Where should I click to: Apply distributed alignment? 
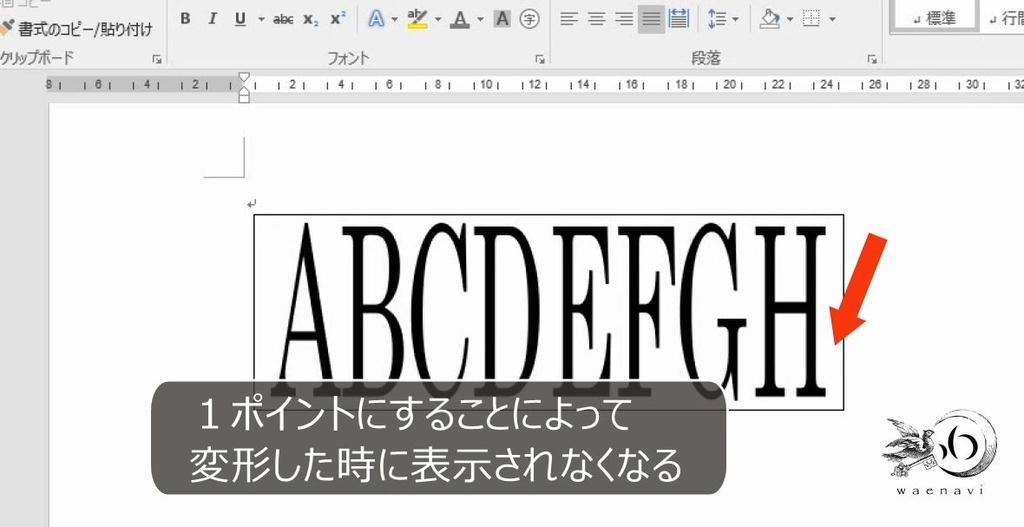click(679, 19)
